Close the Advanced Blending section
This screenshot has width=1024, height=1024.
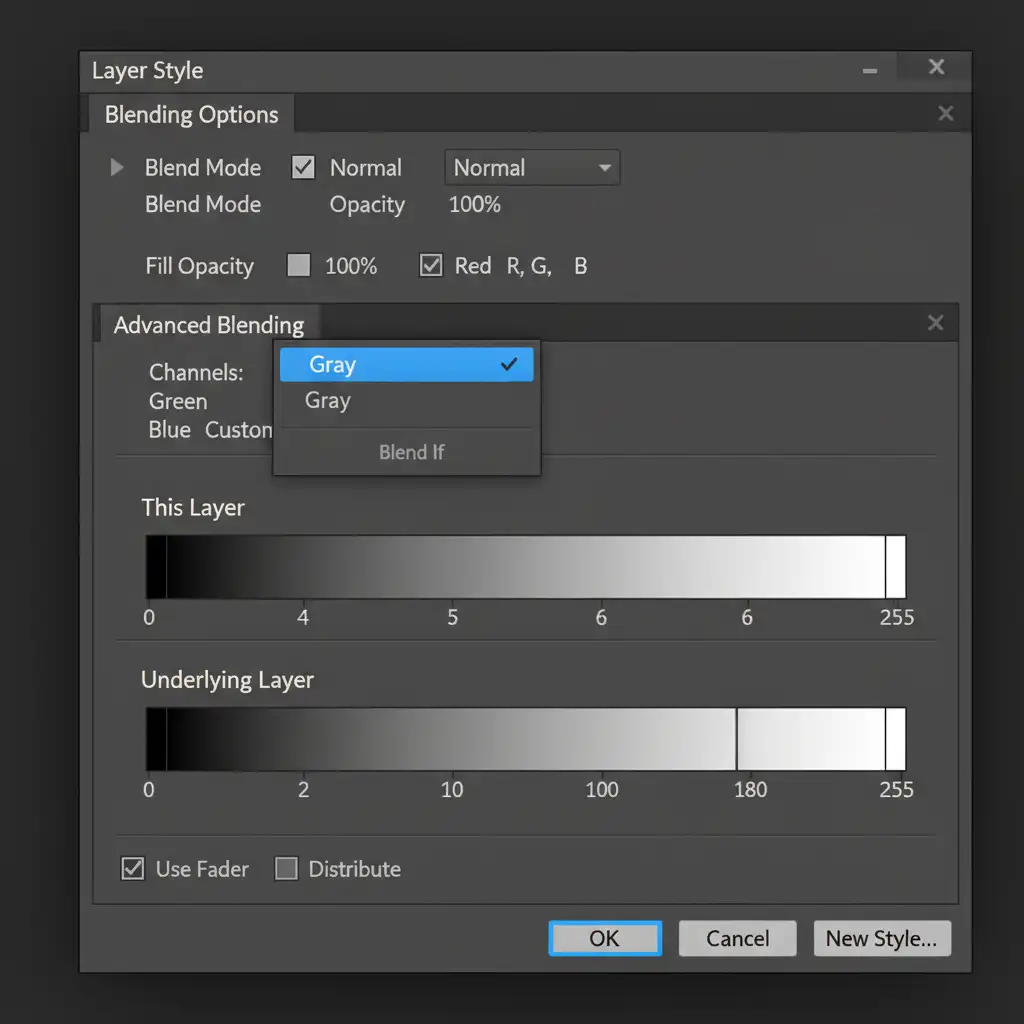(935, 323)
